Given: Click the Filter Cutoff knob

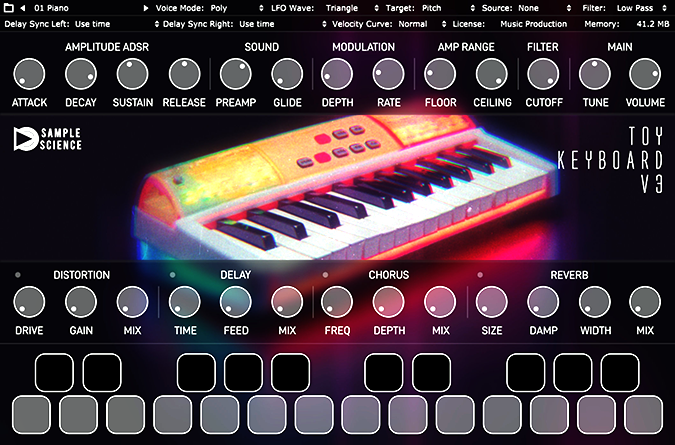Looking at the screenshot, I should [543, 74].
